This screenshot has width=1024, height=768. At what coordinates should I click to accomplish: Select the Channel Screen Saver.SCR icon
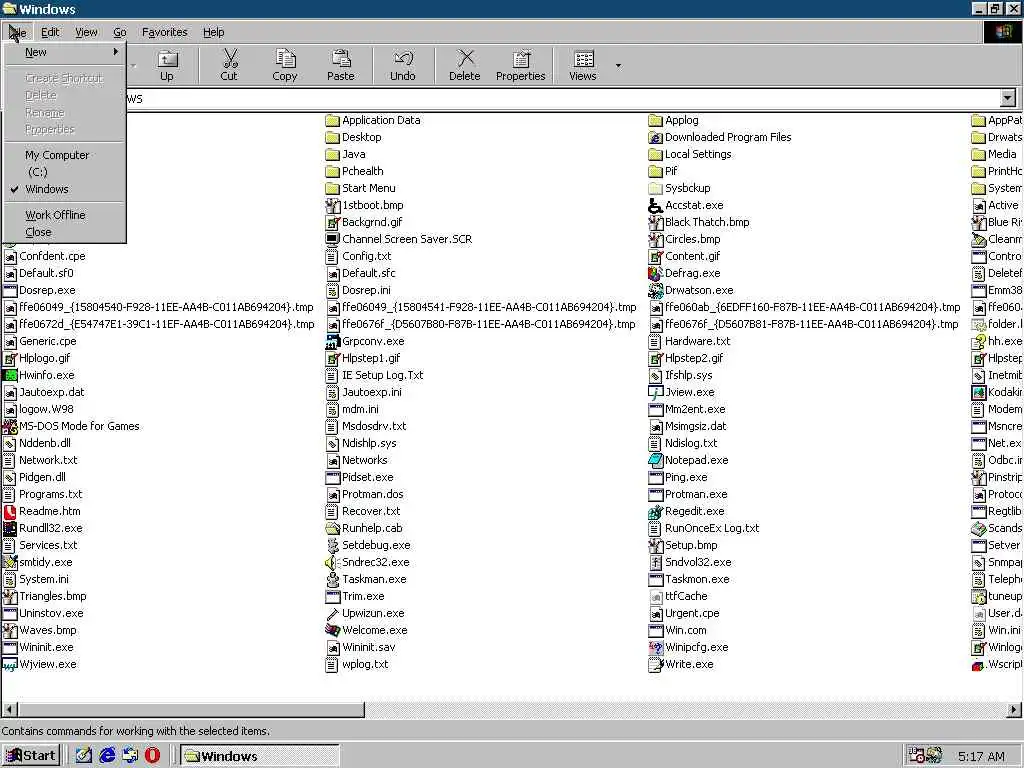point(332,239)
